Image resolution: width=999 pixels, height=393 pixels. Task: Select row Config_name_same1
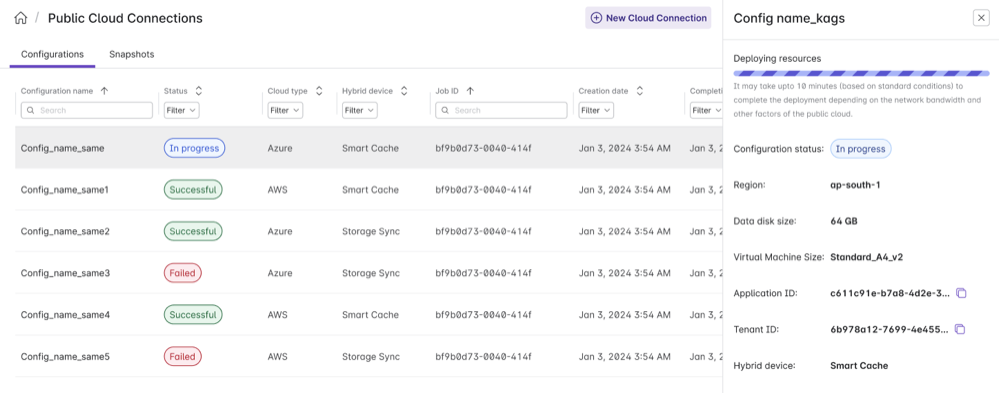369,190
